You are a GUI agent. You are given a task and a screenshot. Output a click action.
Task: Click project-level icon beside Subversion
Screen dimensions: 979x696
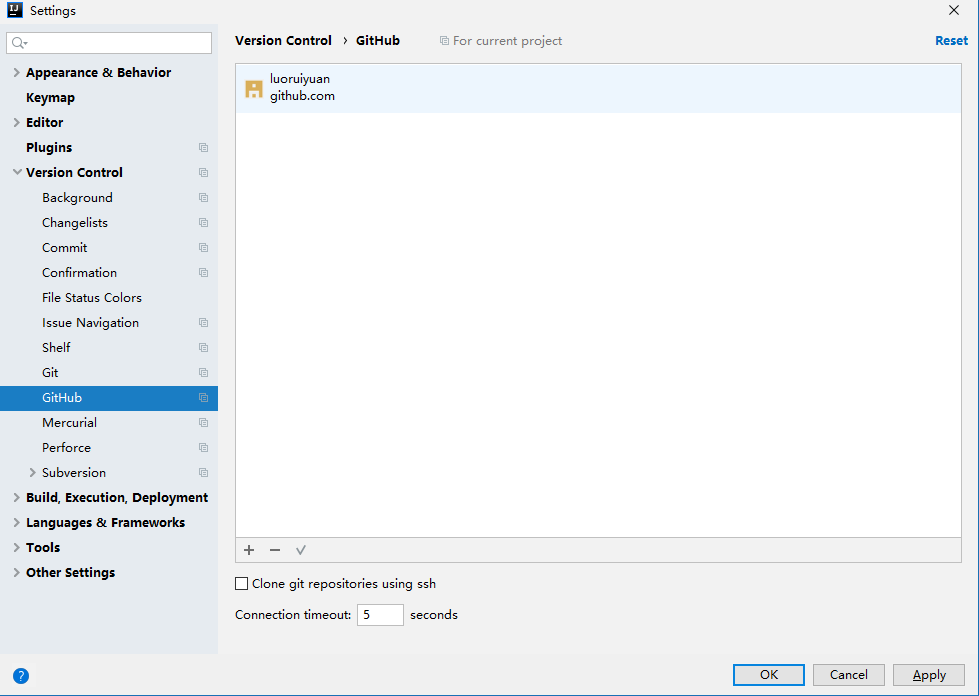coord(204,473)
